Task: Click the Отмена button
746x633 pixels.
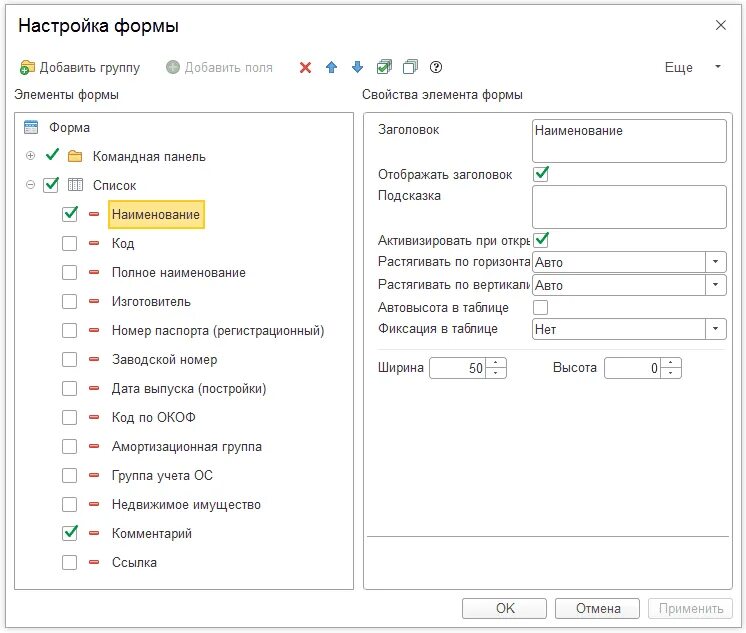Action: pos(596,608)
